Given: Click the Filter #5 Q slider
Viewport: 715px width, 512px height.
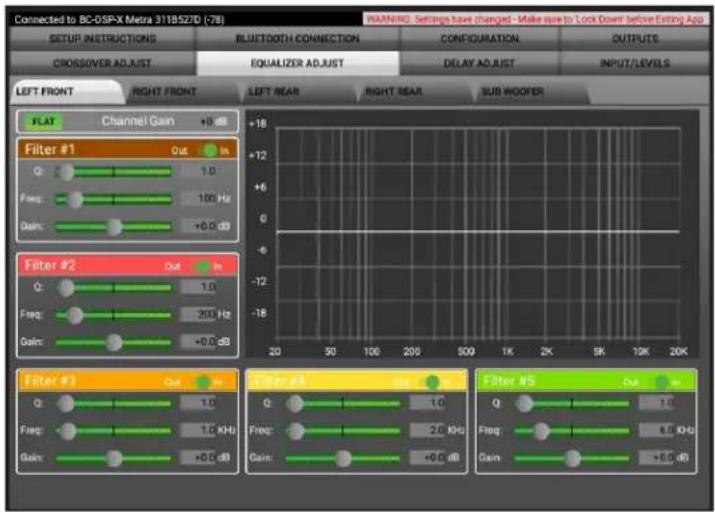Looking at the screenshot, I should [x=572, y=403].
